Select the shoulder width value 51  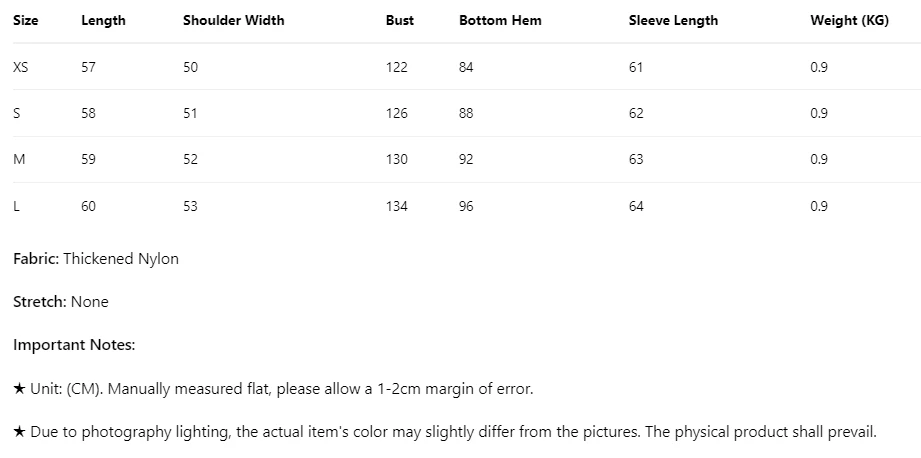190,113
